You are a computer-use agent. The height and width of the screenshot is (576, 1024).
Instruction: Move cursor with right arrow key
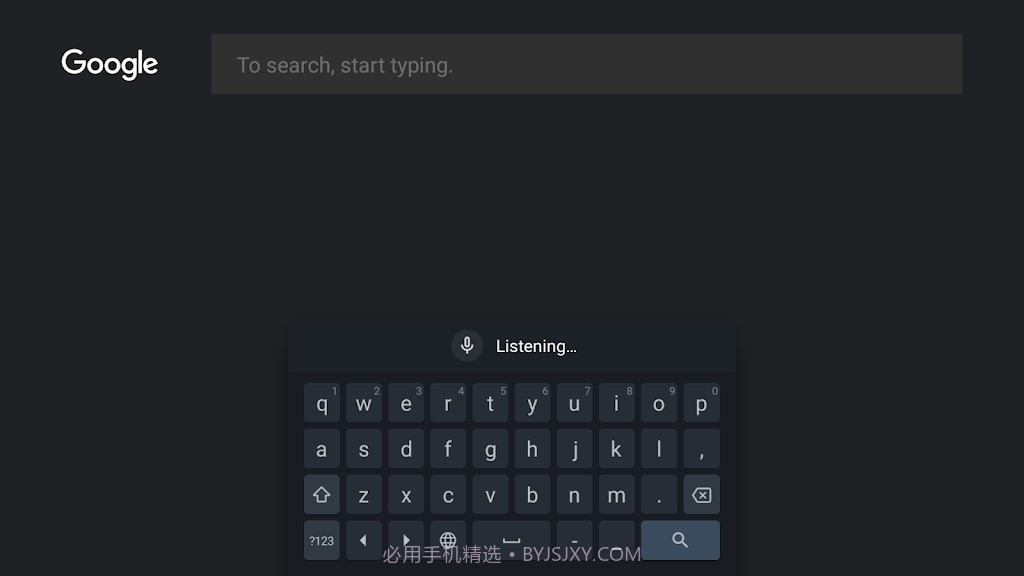tap(406, 540)
